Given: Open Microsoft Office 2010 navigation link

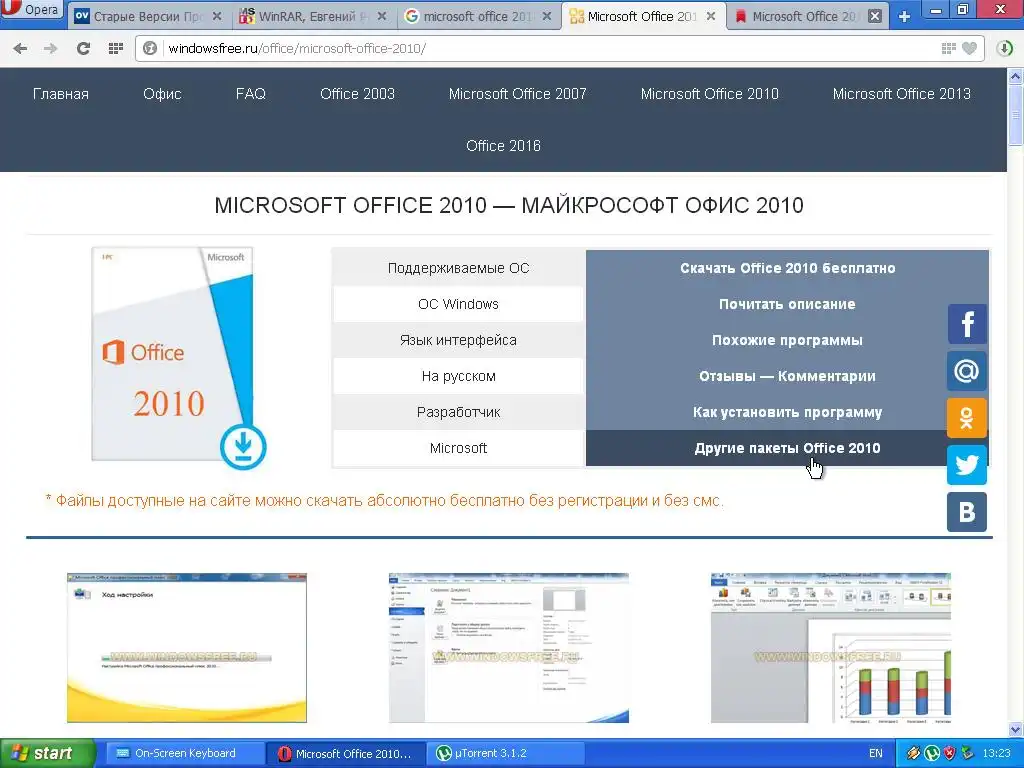Looking at the screenshot, I should point(710,94).
